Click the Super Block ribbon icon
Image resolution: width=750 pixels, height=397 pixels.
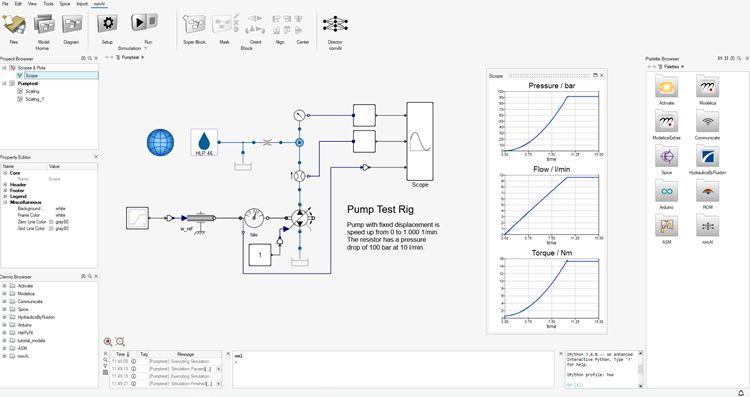point(194,24)
